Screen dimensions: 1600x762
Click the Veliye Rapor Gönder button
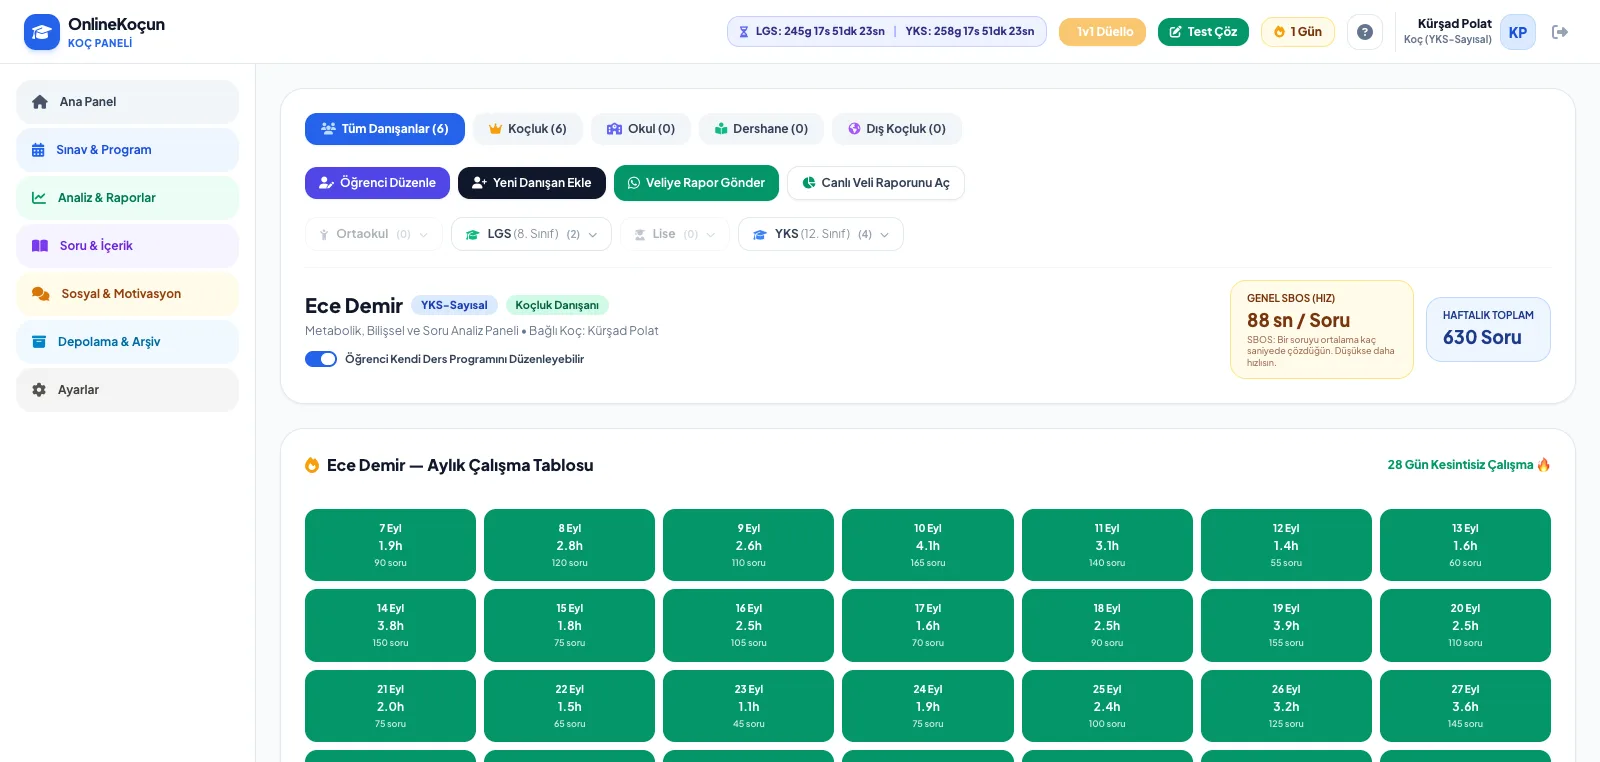696,183
